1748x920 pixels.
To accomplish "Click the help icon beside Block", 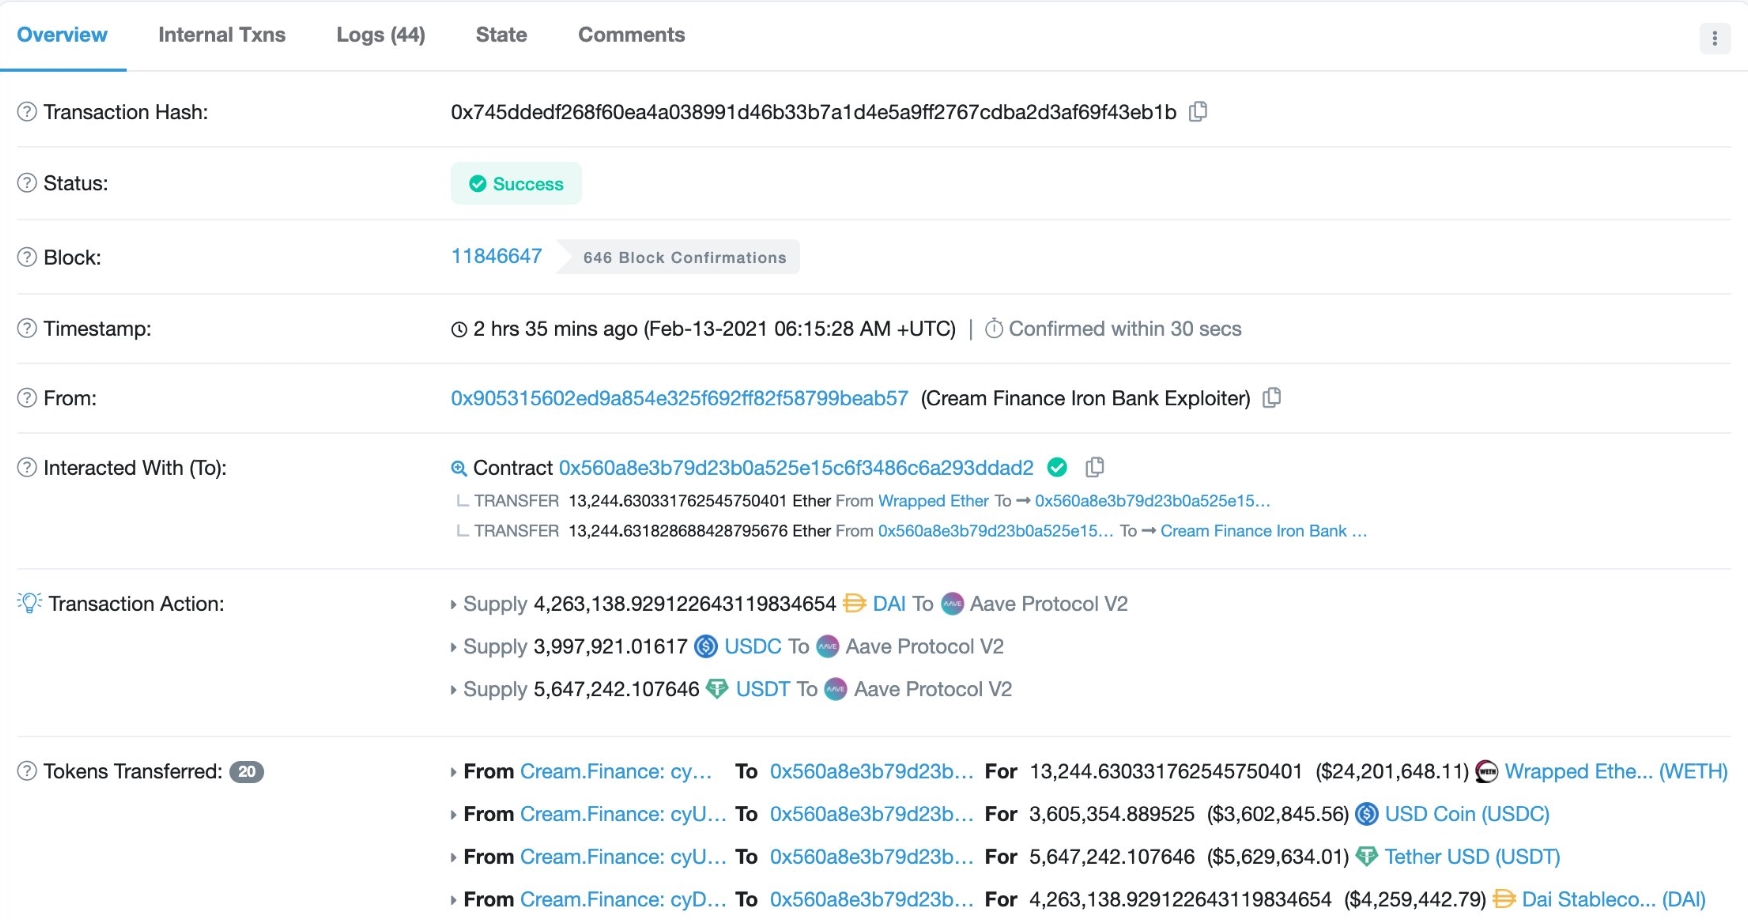I will tap(27, 257).
